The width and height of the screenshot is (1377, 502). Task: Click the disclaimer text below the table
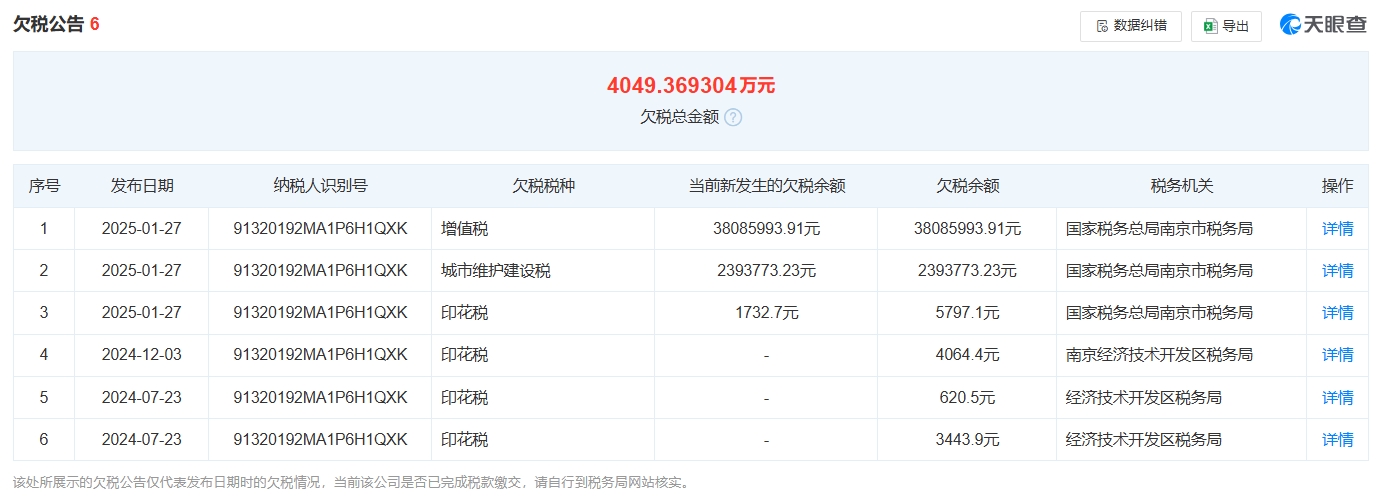[351, 482]
